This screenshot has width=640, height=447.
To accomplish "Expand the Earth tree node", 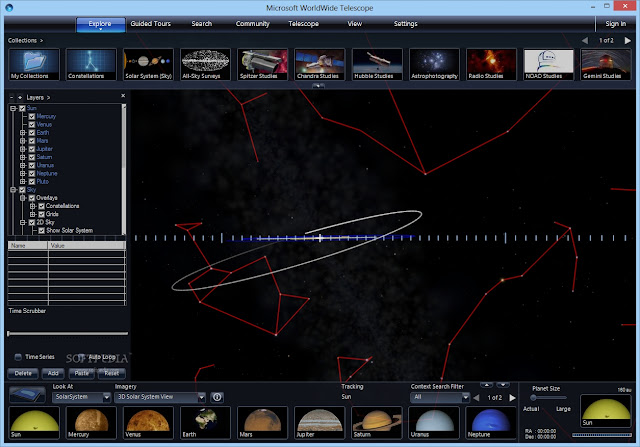I will click(x=23, y=133).
